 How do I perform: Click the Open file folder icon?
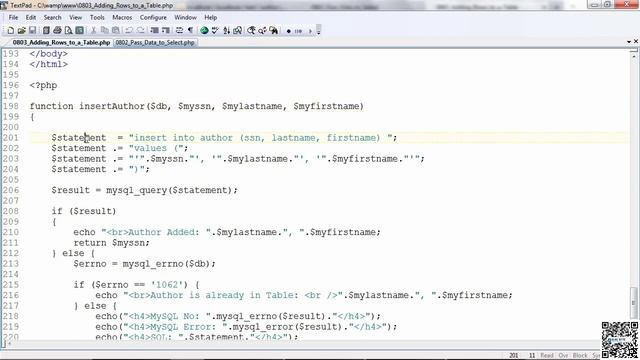click(x=22, y=31)
